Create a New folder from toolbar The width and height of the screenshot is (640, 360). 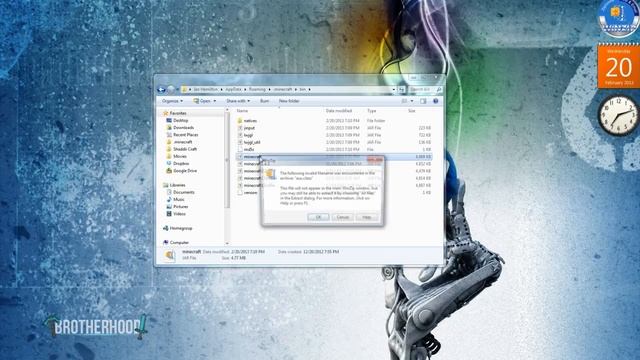pos(289,101)
